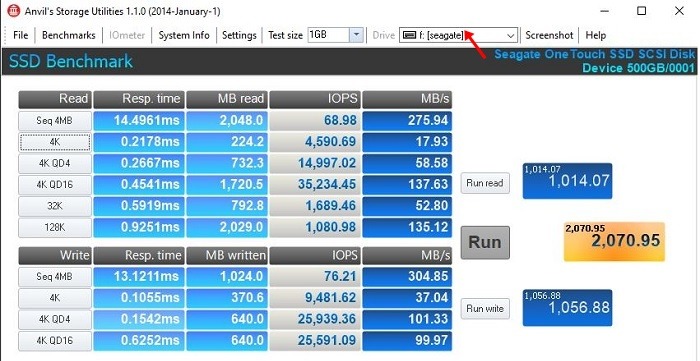The height and width of the screenshot is (361, 700).
Task: Click the 0.6252ms response time cell
Action: pyautogui.click(x=139, y=341)
